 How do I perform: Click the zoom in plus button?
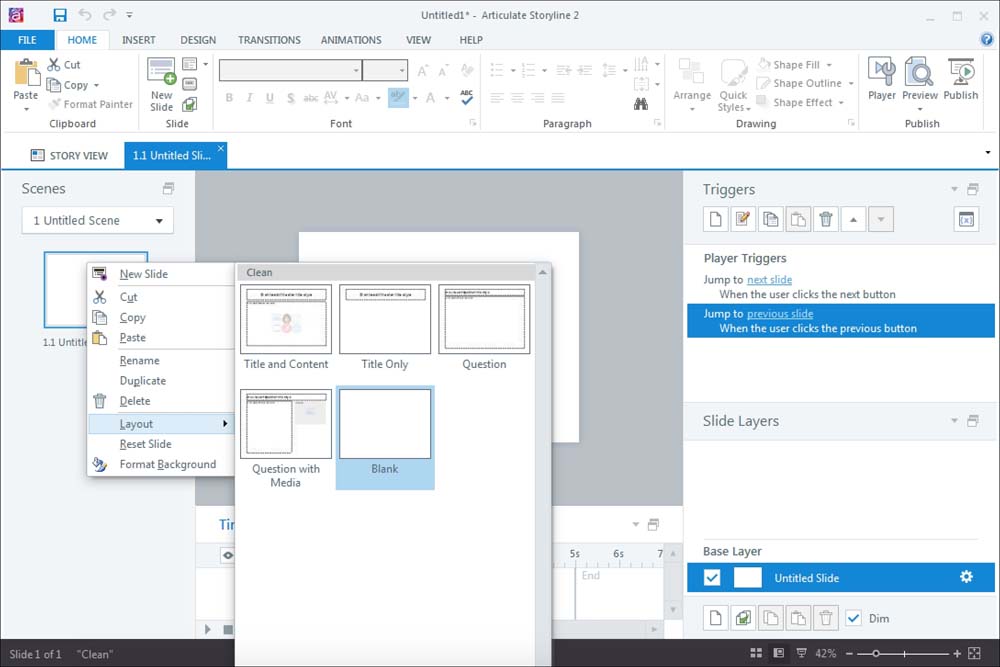957,654
